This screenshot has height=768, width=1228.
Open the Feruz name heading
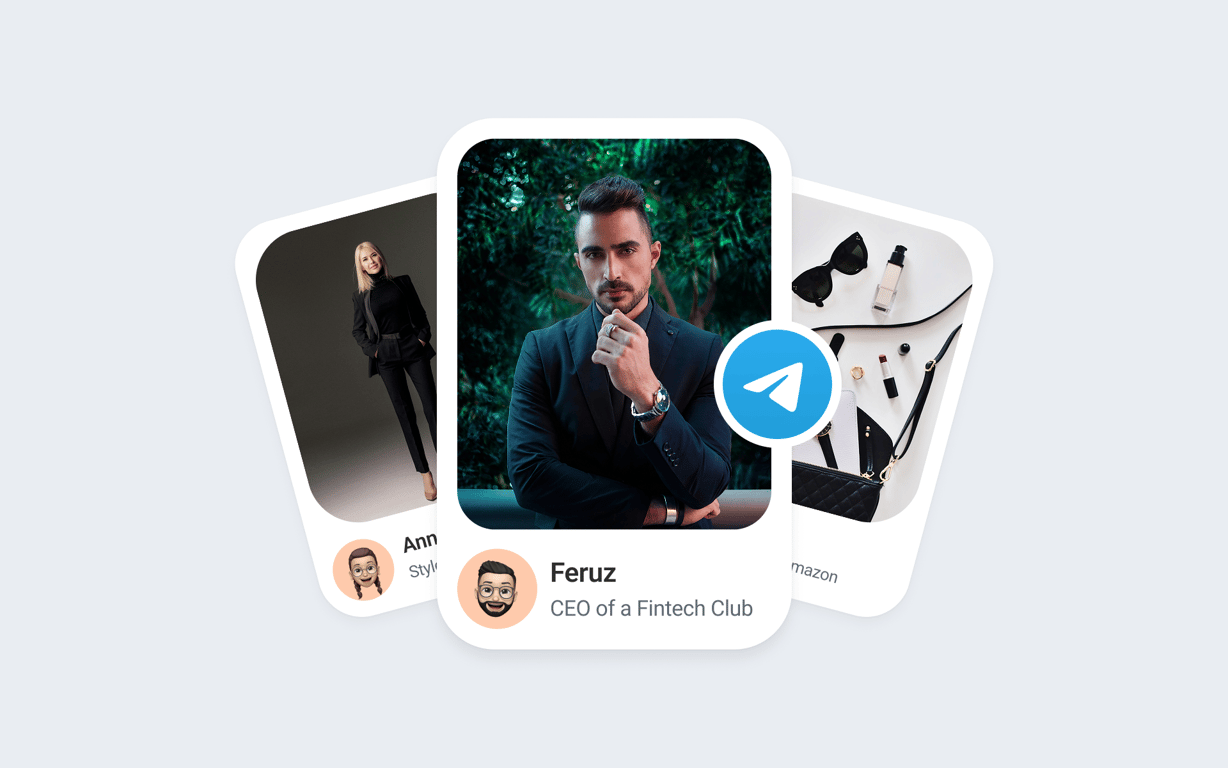tap(583, 572)
